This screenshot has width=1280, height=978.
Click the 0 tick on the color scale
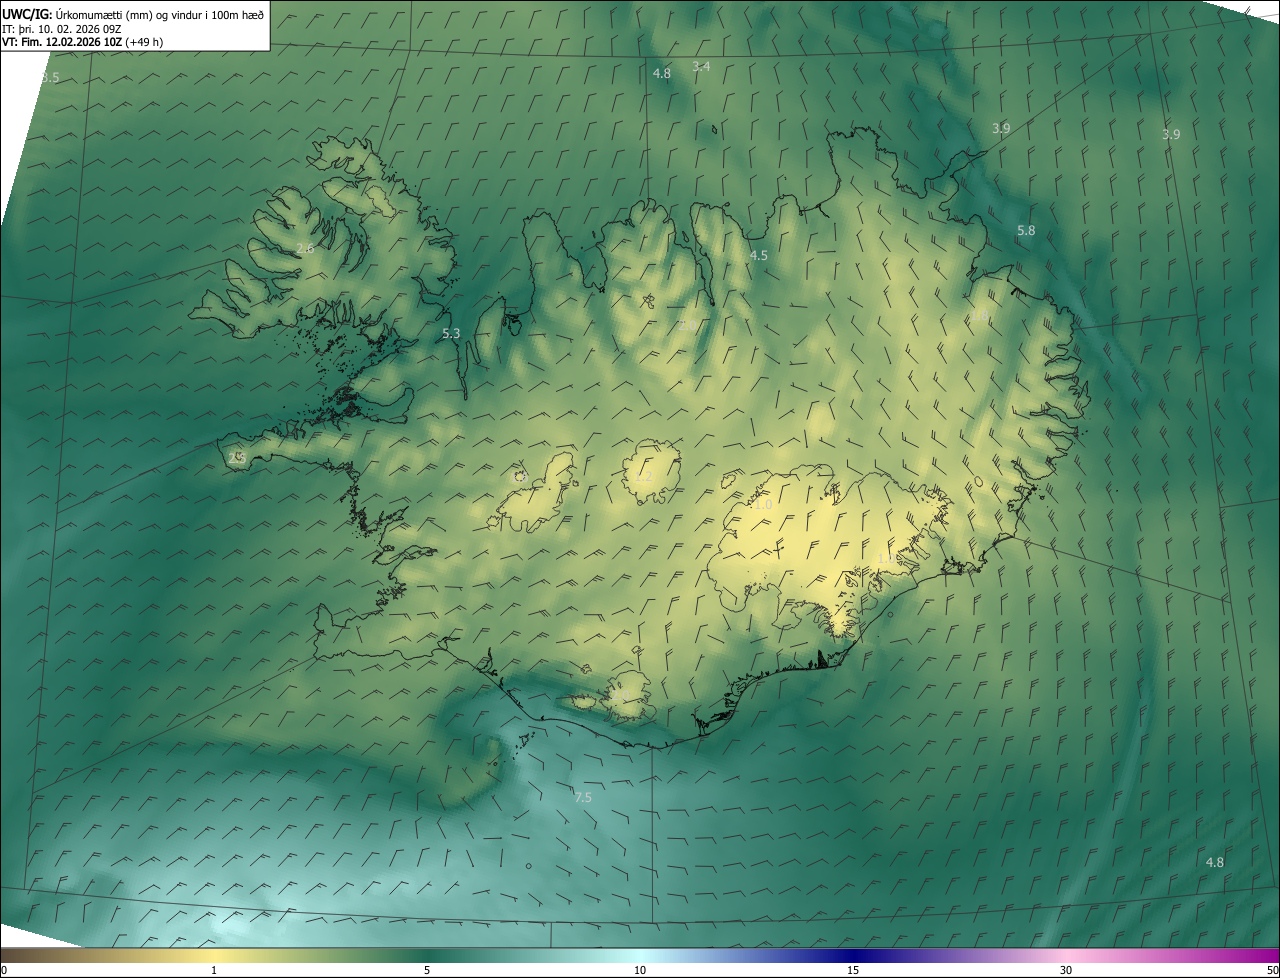coord(4,970)
